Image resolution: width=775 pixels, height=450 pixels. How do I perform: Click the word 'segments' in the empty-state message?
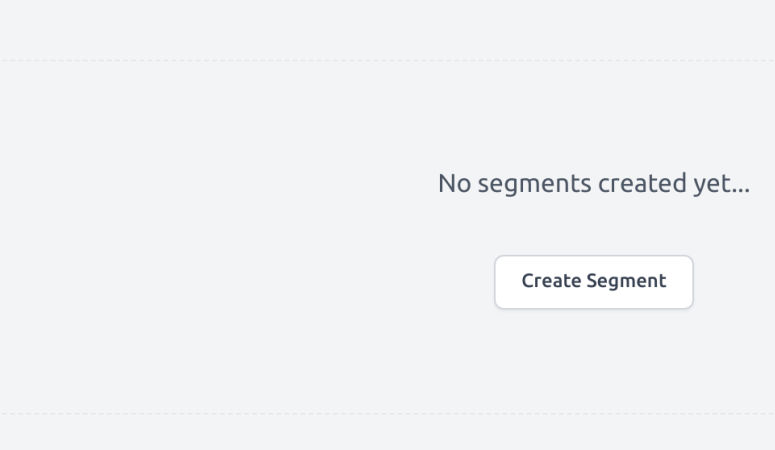point(534,185)
